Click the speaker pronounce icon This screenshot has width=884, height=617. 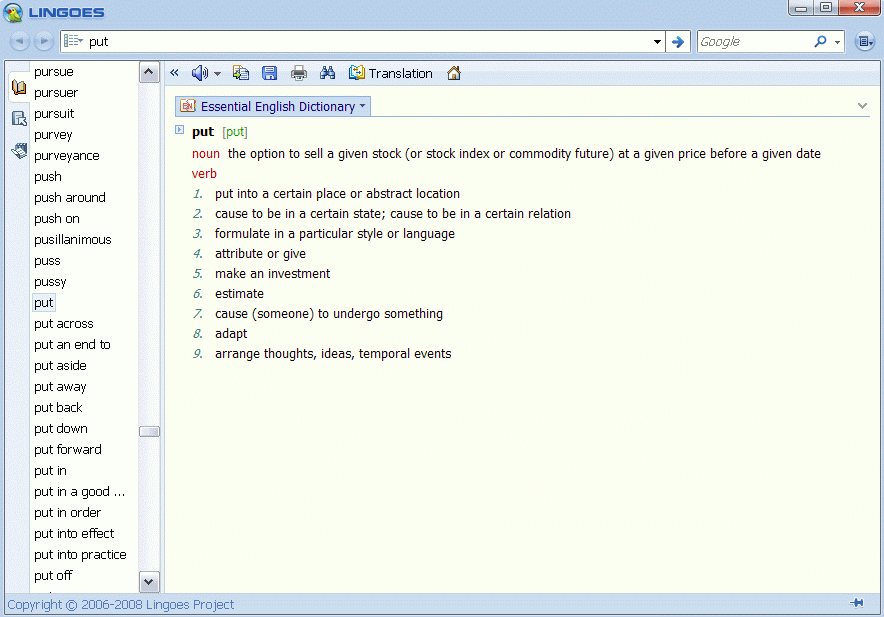pyautogui.click(x=199, y=73)
